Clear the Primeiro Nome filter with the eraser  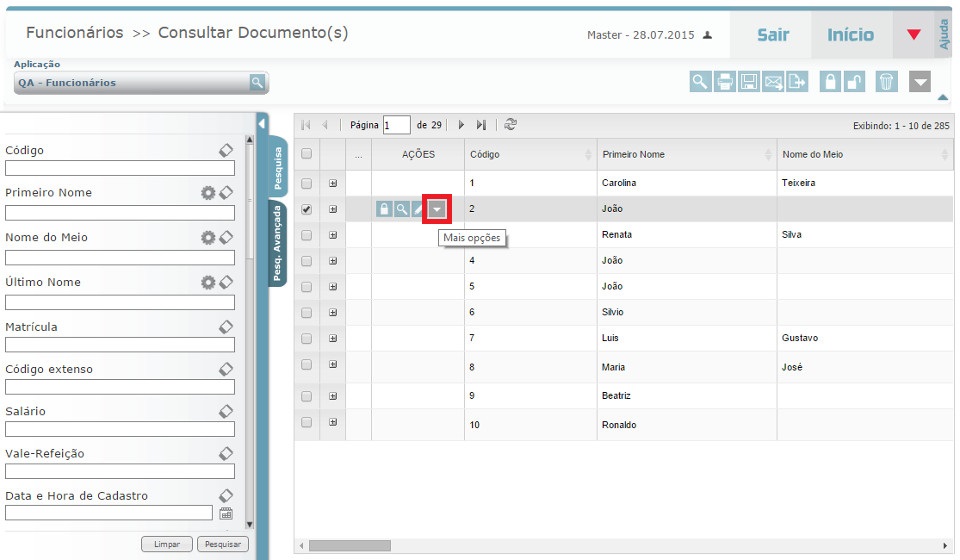pos(226,193)
